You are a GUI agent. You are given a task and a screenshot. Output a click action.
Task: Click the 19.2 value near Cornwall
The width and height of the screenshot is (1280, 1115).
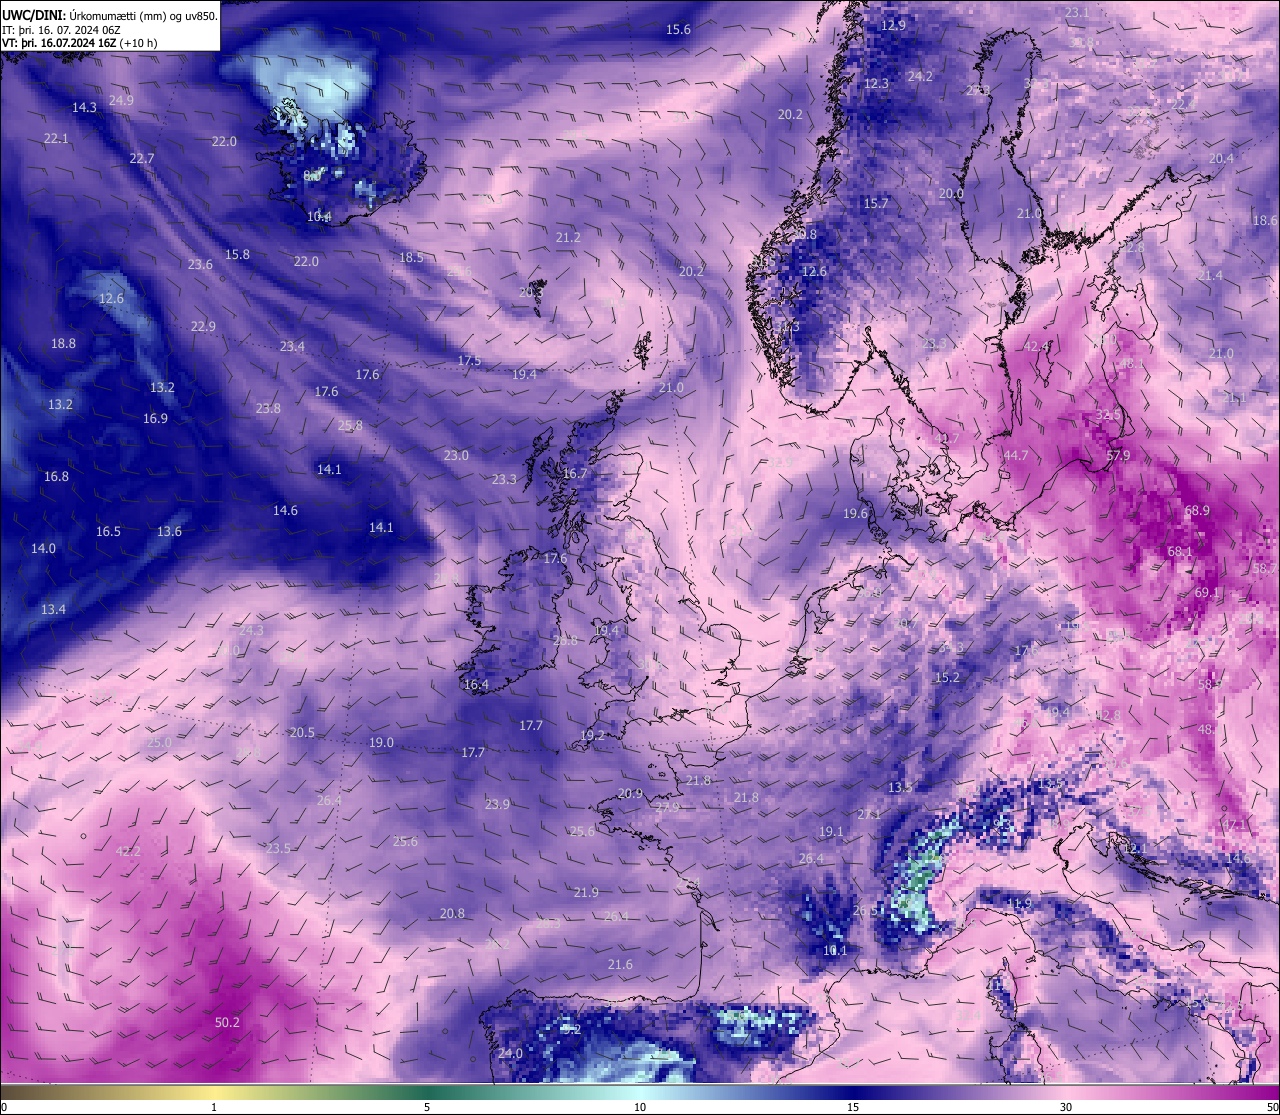[x=592, y=736]
